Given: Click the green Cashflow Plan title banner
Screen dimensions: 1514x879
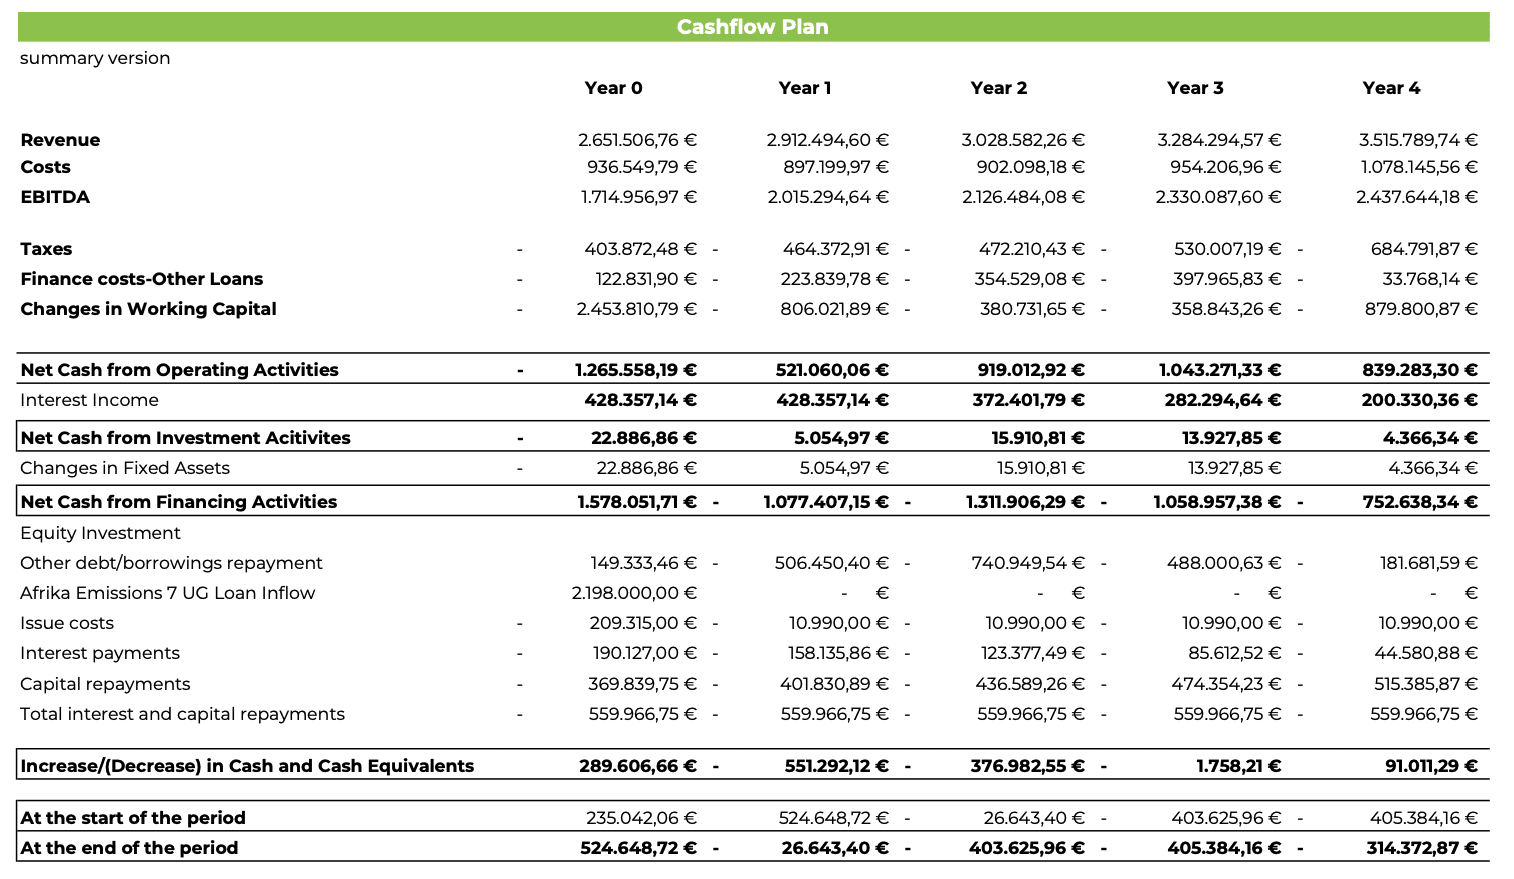Looking at the screenshot, I should tap(752, 27).
